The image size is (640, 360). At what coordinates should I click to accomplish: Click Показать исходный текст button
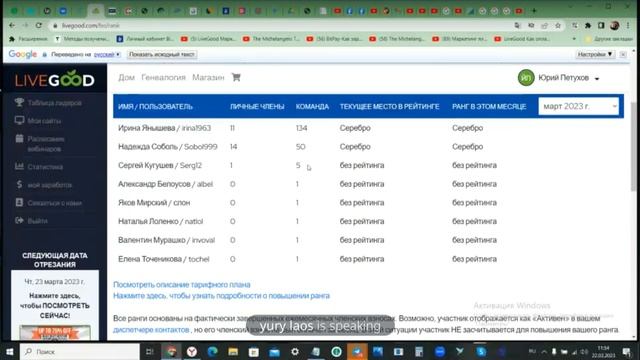(x=162, y=54)
